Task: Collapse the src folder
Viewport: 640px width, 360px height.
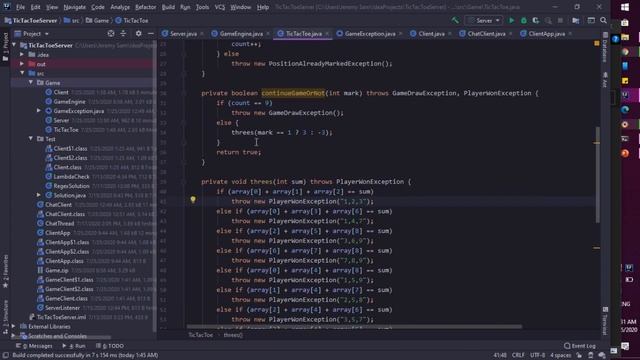Action: 22,73
